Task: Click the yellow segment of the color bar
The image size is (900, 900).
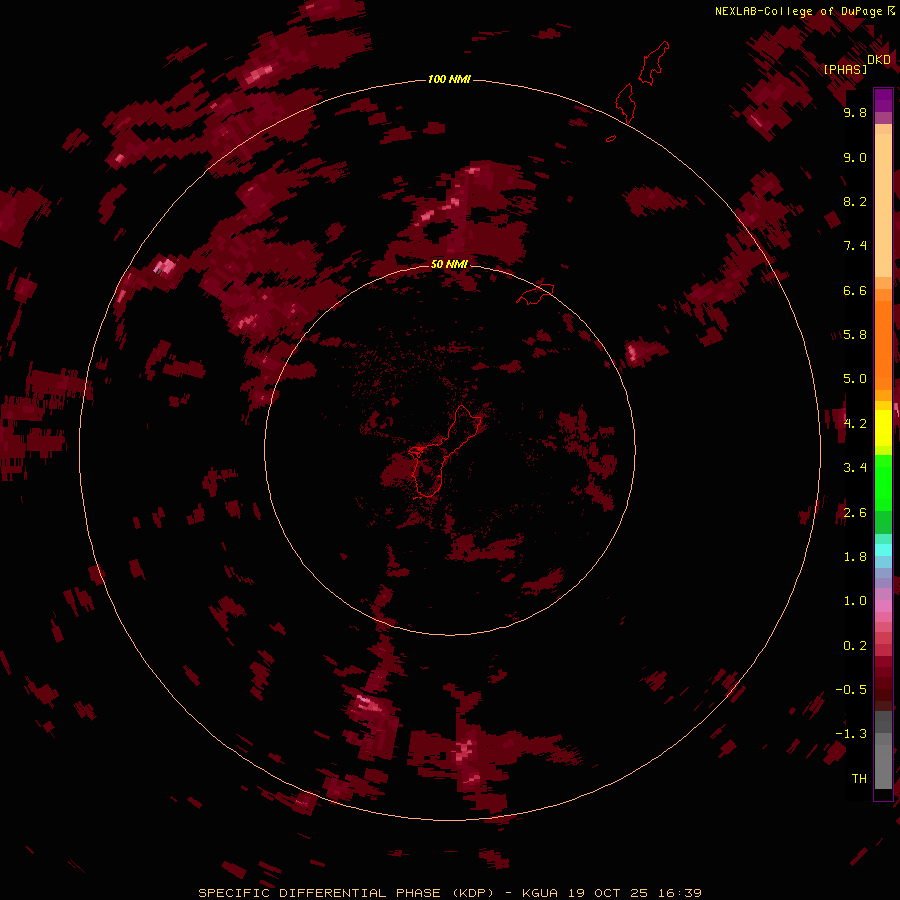Action: [883, 428]
